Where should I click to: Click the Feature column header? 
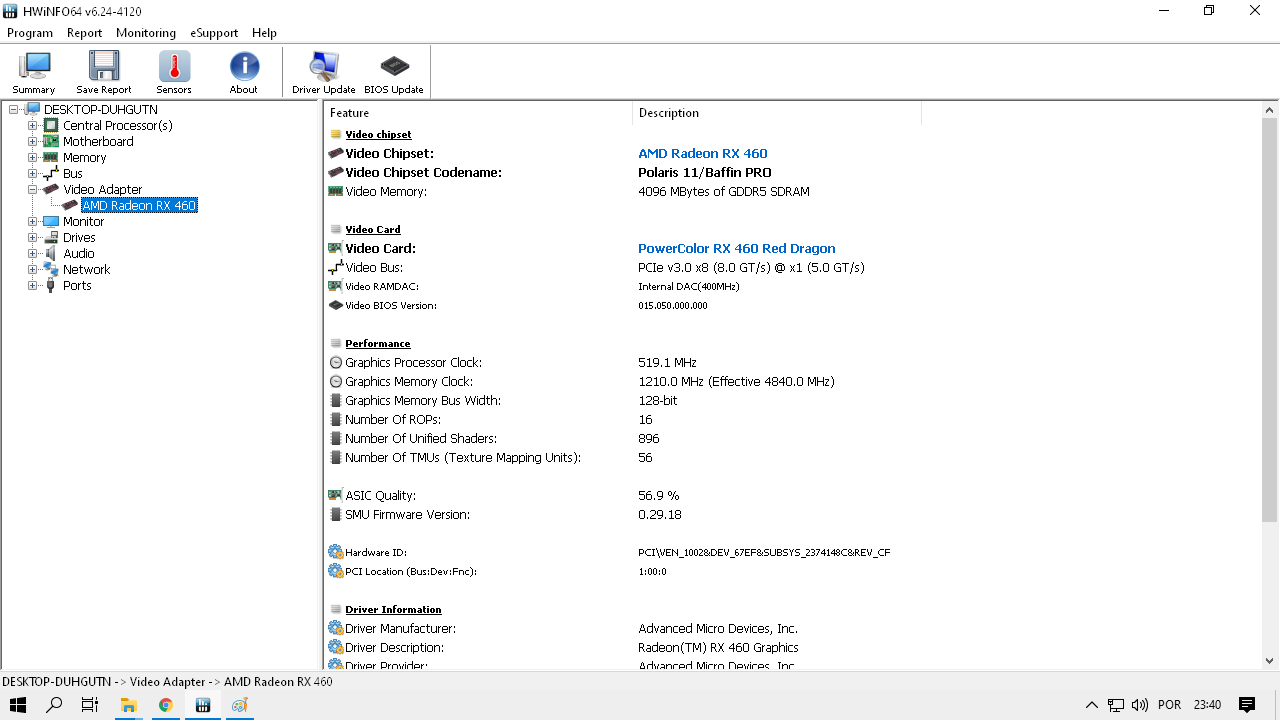tap(479, 113)
